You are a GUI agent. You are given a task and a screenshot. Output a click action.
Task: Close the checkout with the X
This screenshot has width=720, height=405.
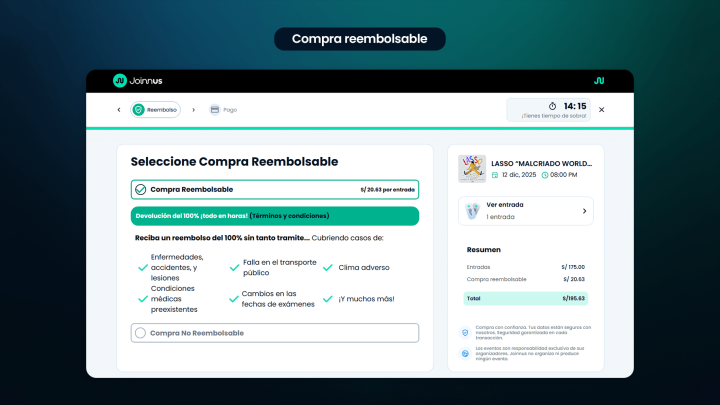[x=601, y=110]
